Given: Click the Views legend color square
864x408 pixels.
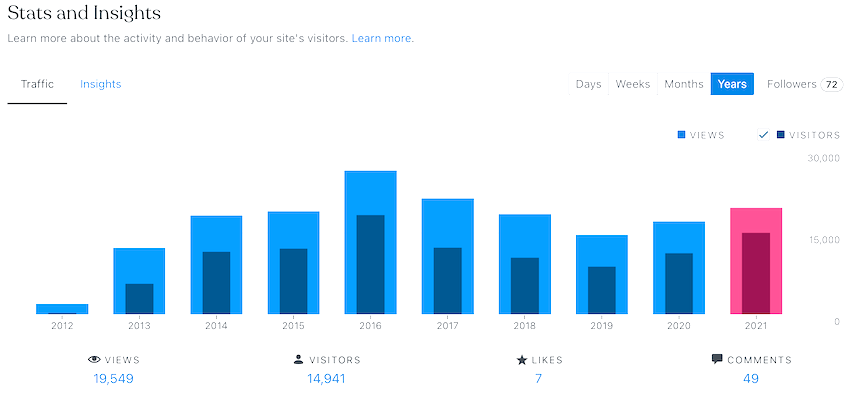Looking at the screenshot, I should [x=682, y=135].
